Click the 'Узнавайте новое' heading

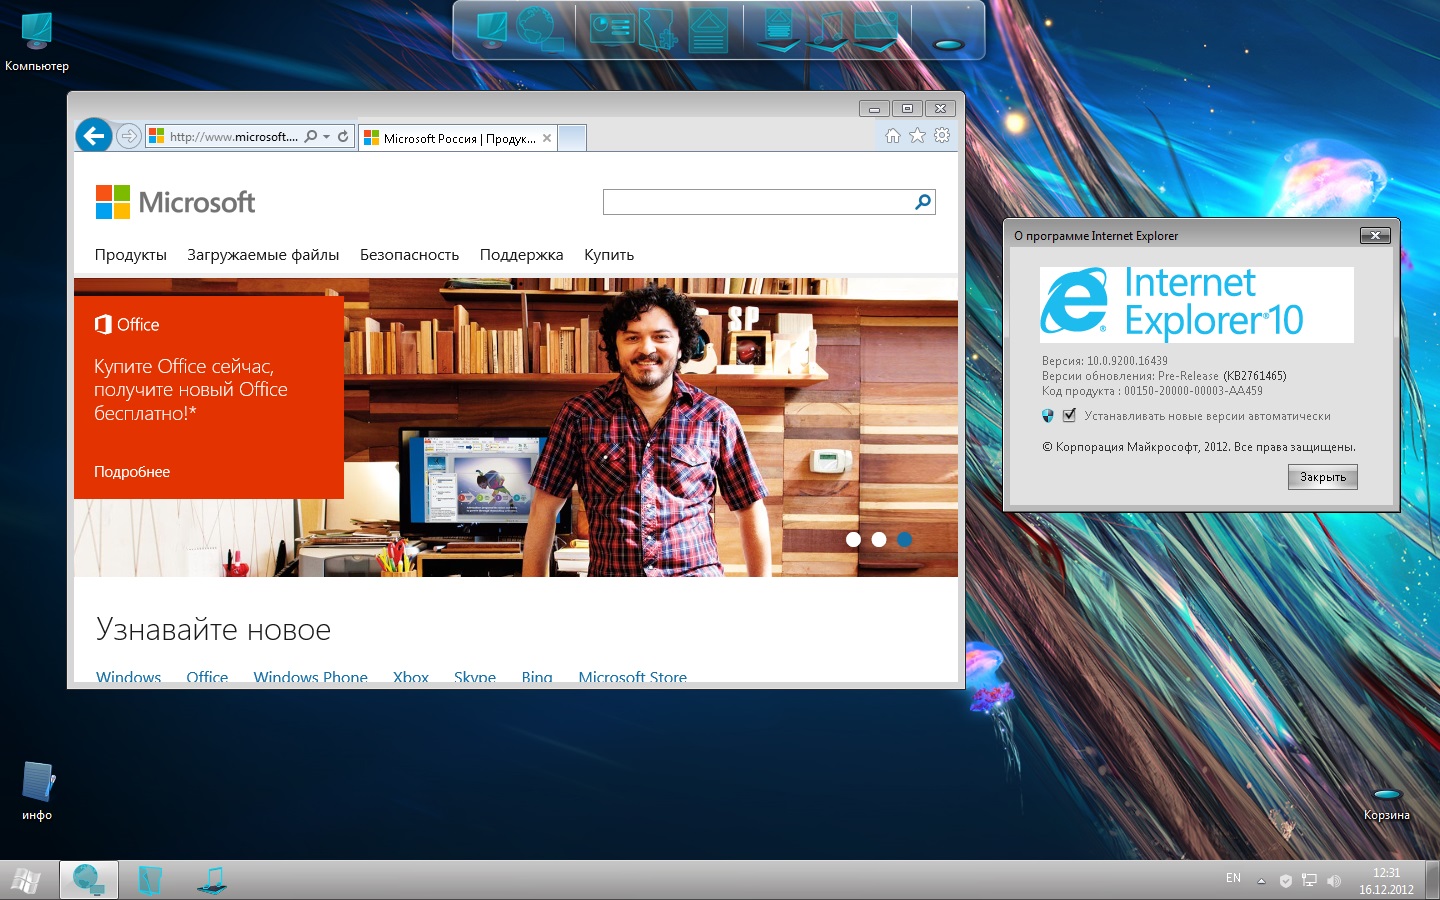[x=213, y=630]
